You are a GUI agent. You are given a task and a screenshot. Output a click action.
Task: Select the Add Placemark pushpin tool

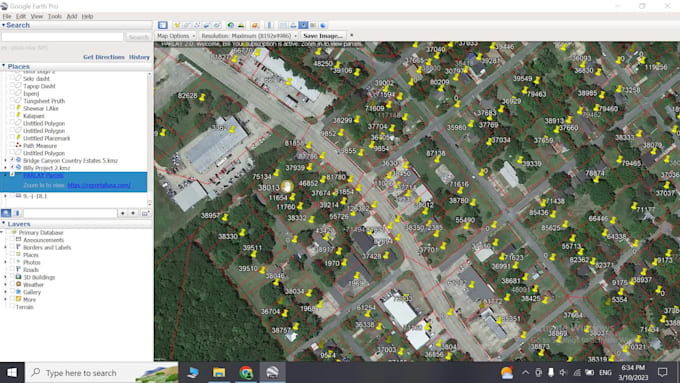(x=177, y=25)
